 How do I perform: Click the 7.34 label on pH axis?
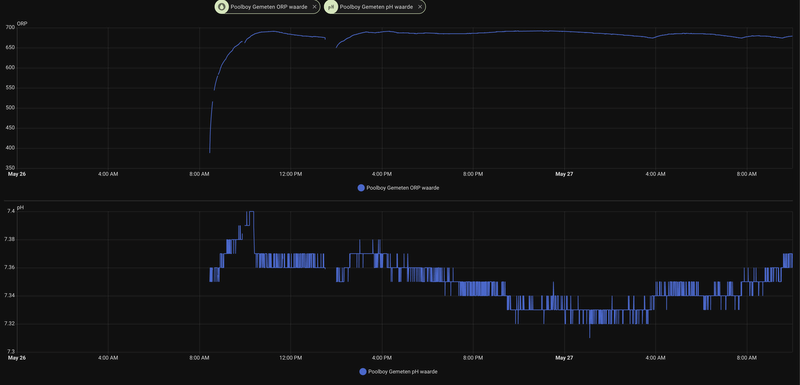pos(9,295)
